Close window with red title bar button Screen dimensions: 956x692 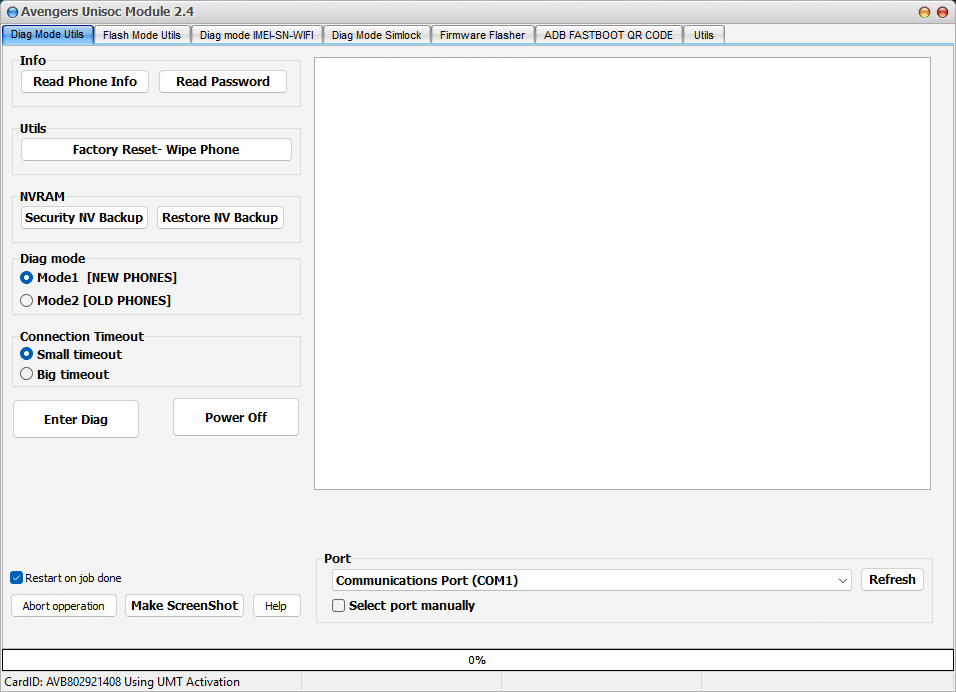(941, 12)
